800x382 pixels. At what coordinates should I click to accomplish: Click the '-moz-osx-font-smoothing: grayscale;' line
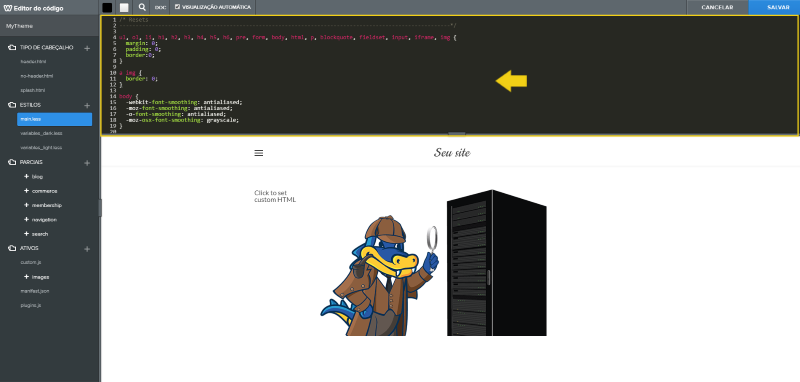(182, 120)
